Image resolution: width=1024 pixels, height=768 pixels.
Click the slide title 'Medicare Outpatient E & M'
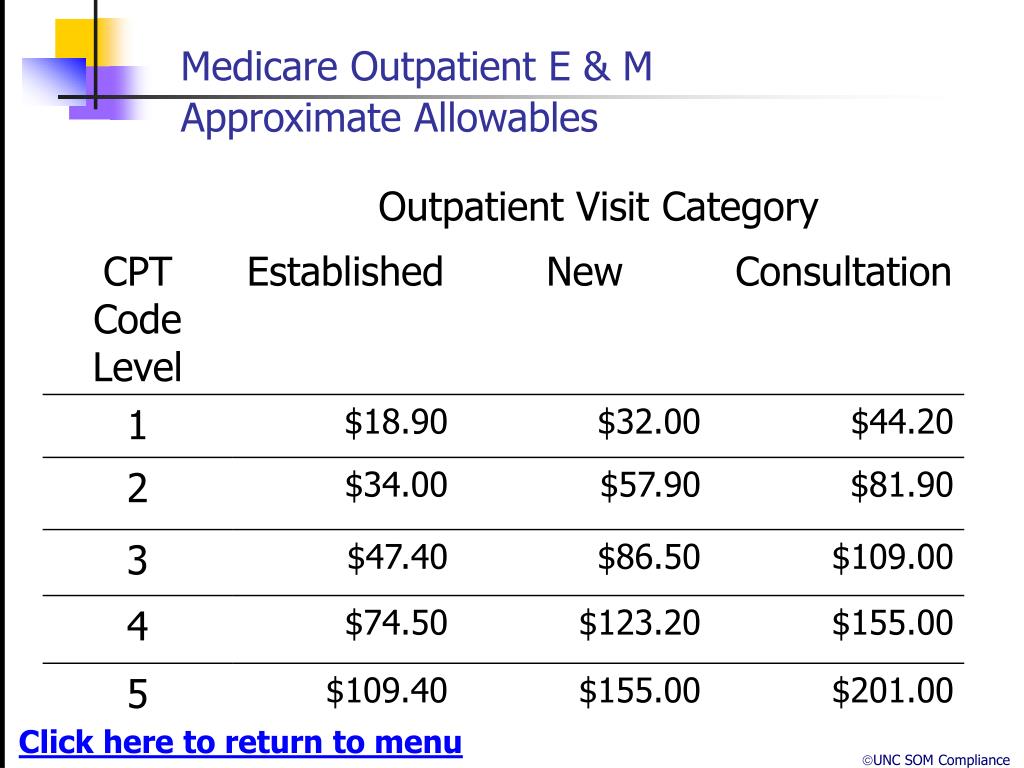(x=417, y=66)
